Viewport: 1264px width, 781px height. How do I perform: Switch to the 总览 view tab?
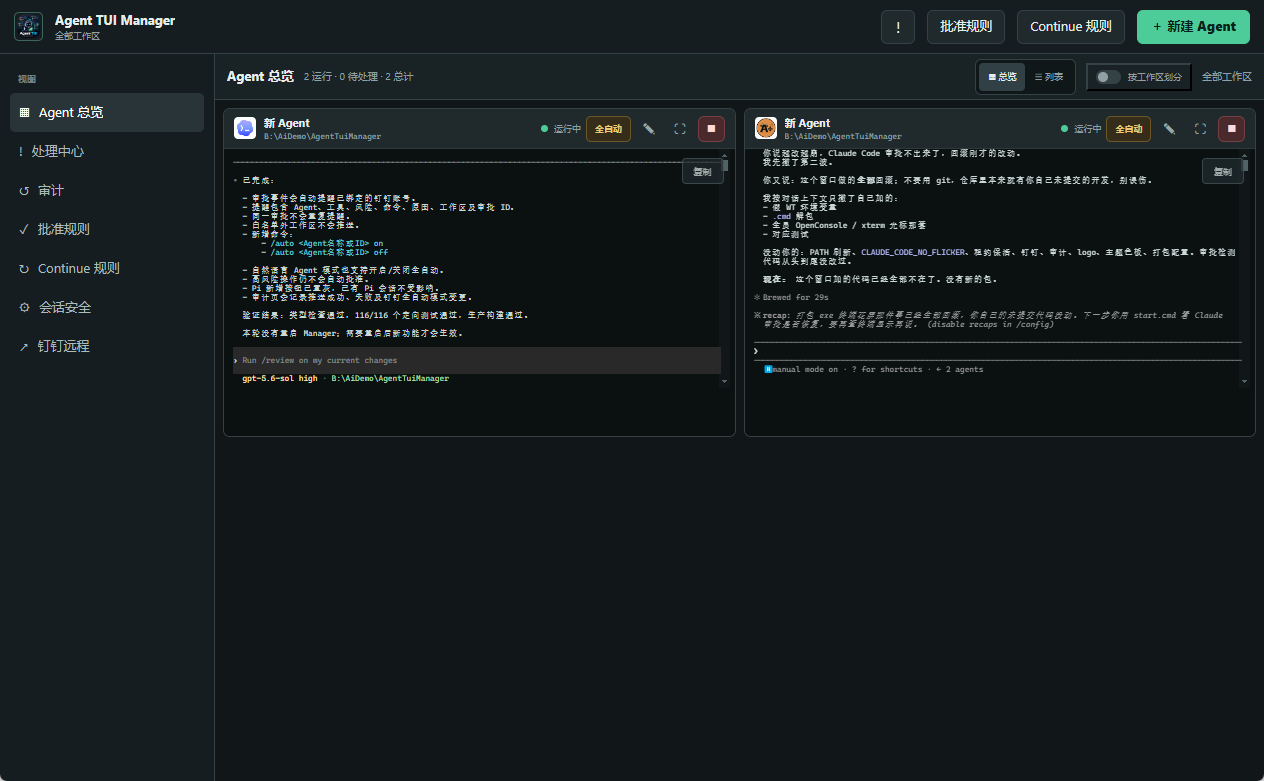[x=1002, y=77]
